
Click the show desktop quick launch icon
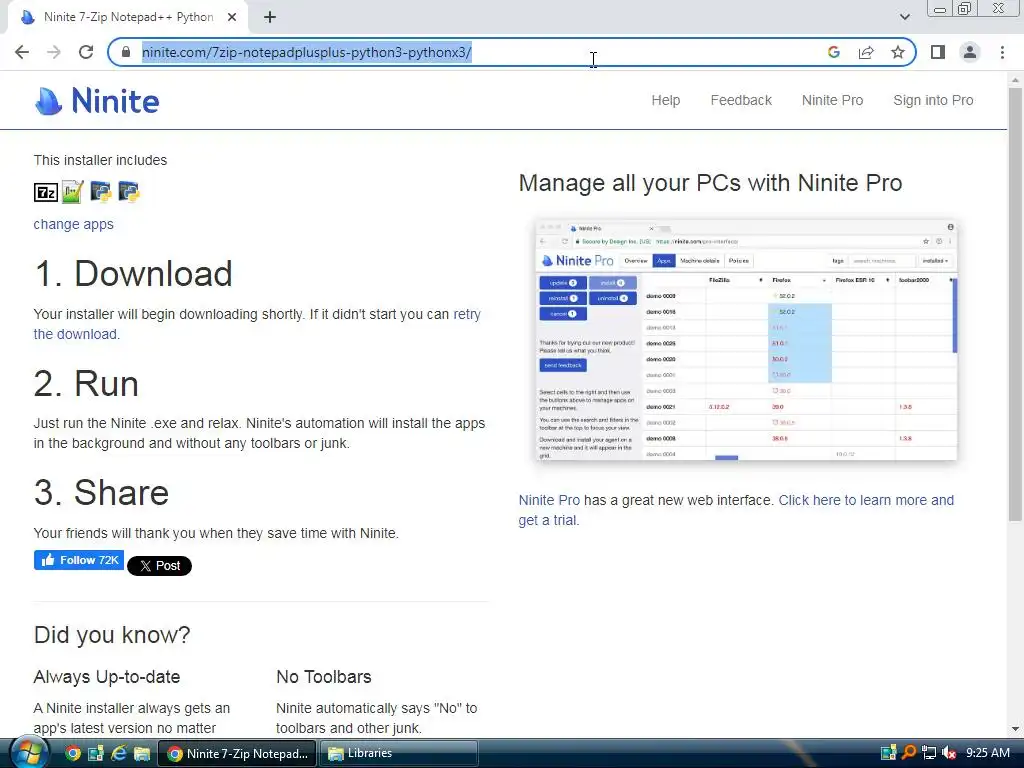96,754
